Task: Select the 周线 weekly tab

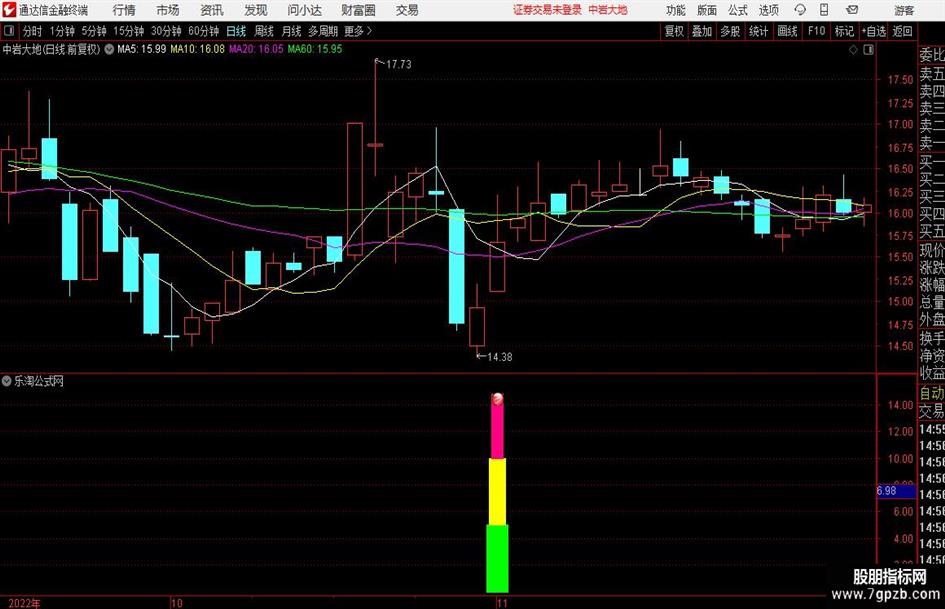Action: [x=264, y=31]
